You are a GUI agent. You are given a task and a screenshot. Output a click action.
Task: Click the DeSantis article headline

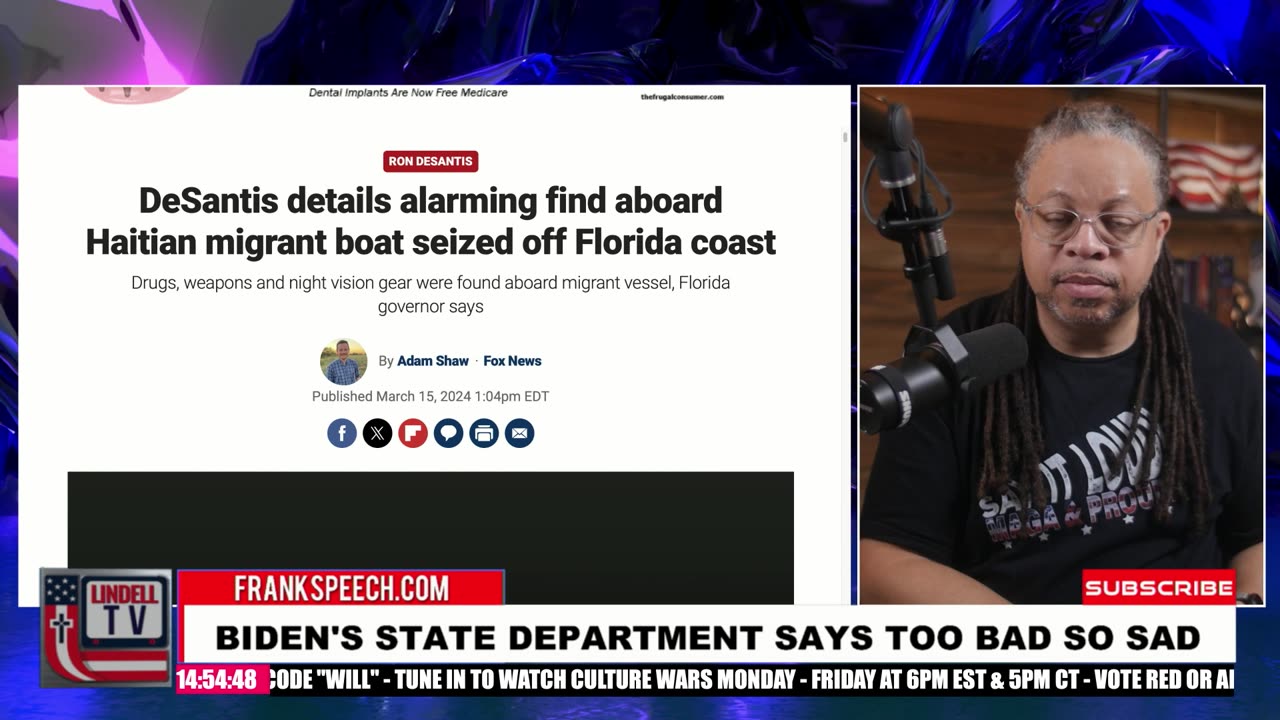pos(431,221)
